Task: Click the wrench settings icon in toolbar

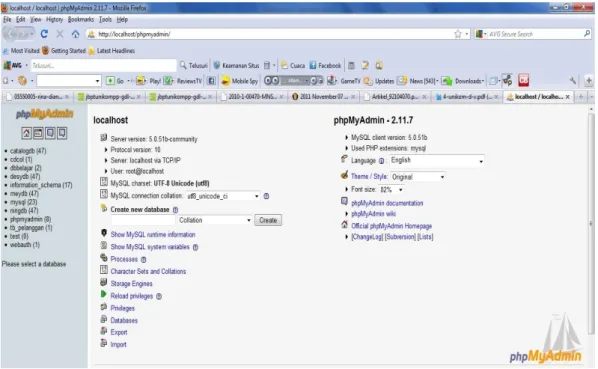Action: 572,80
